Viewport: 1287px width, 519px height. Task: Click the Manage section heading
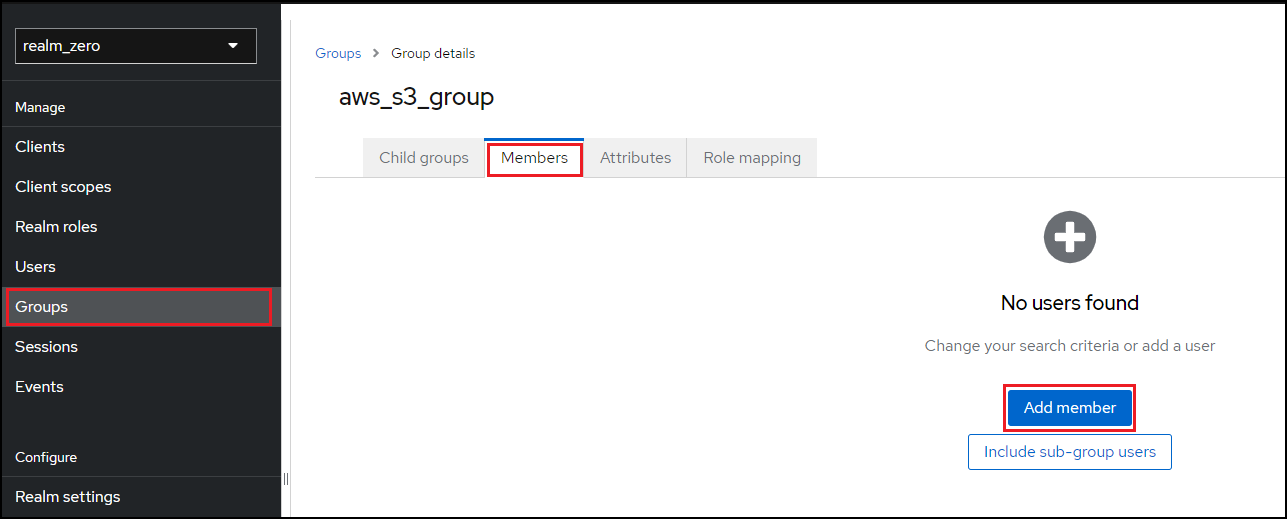click(x=40, y=107)
